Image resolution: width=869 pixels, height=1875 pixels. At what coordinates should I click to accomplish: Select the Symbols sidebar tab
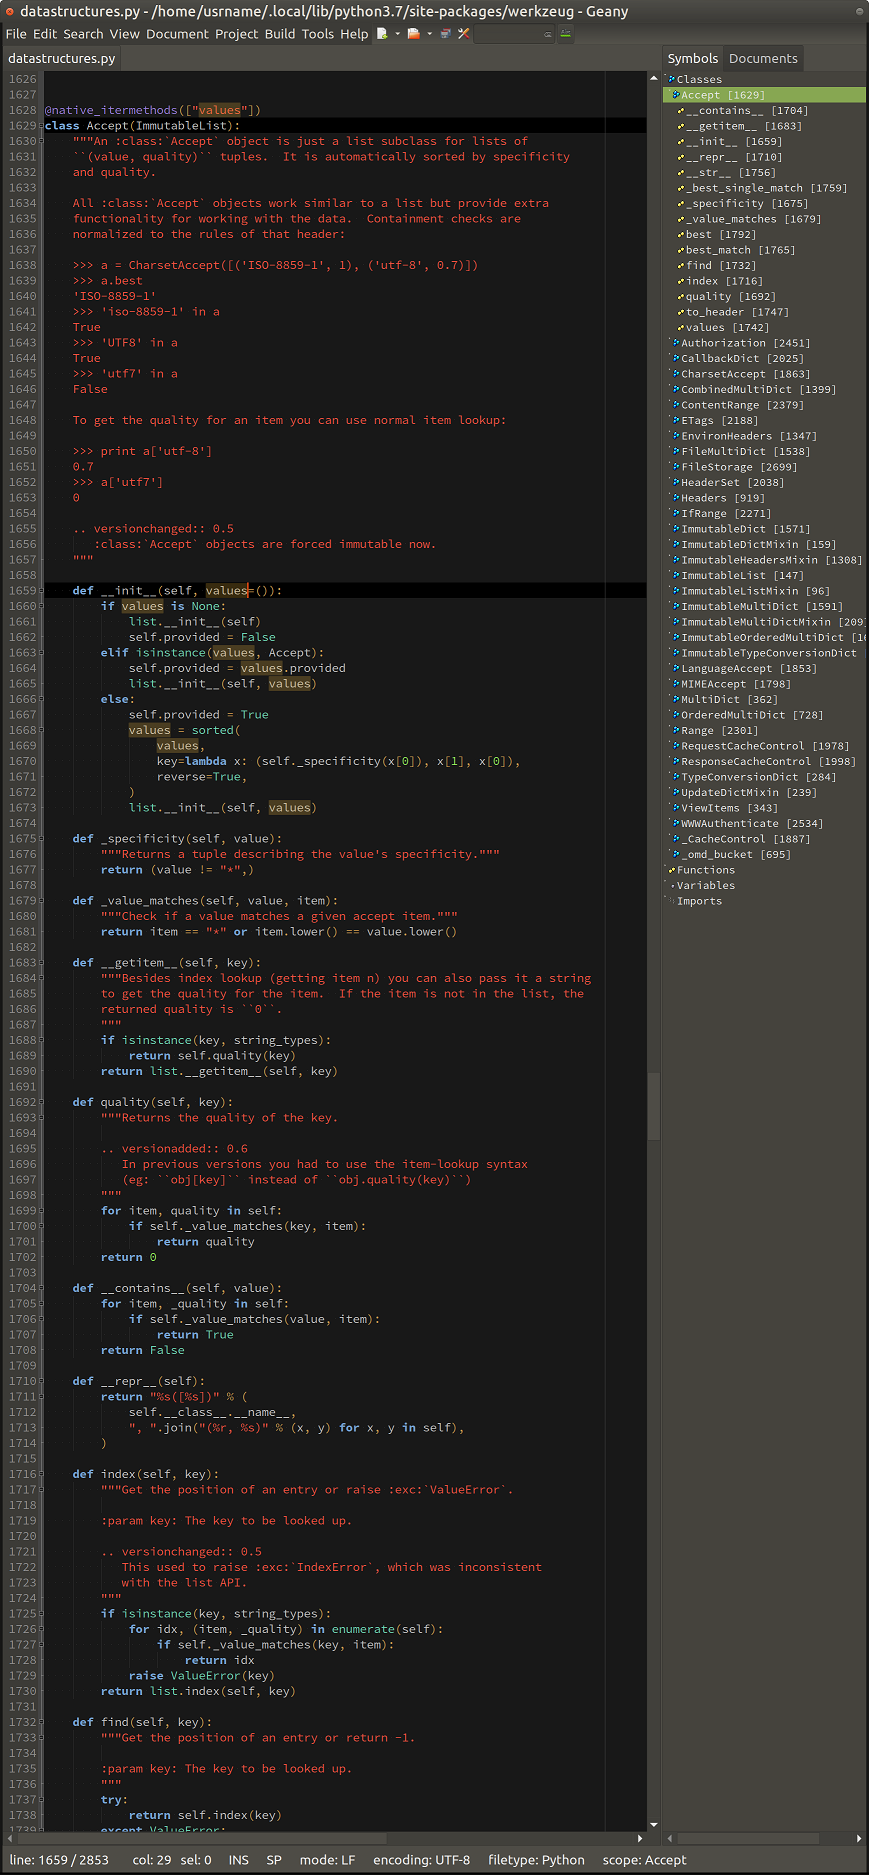[x=693, y=59]
